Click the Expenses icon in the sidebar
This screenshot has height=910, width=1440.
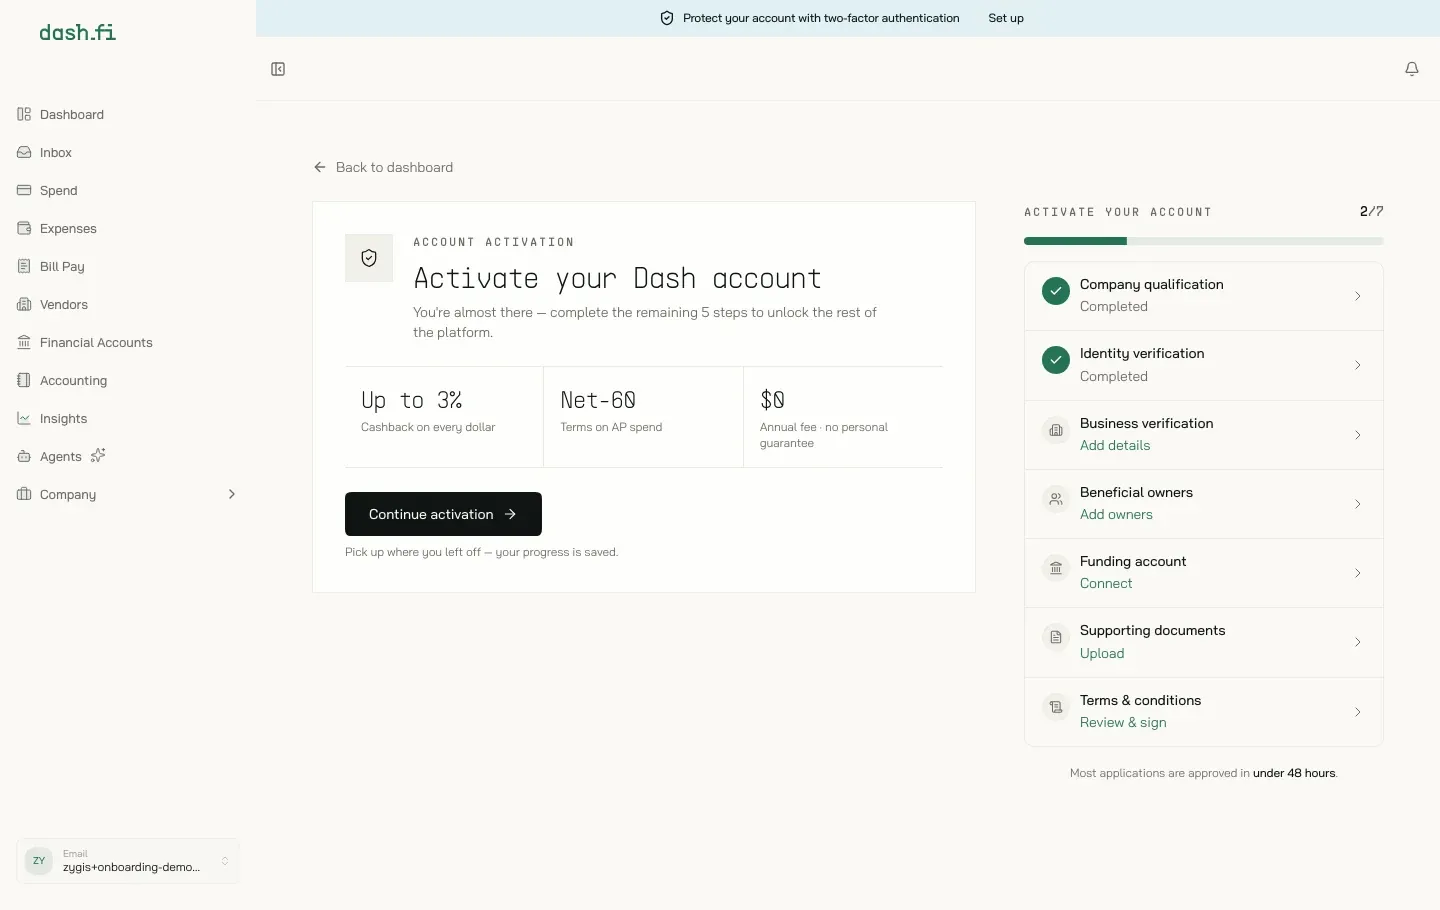pyautogui.click(x=24, y=228)
